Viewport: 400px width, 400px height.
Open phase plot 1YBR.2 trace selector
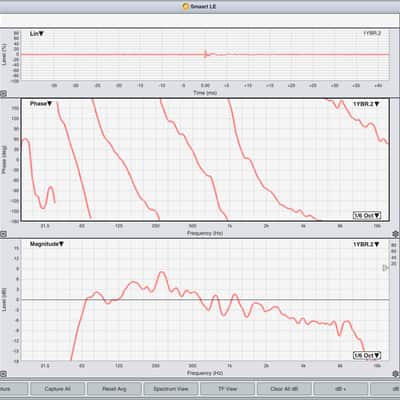366,104
